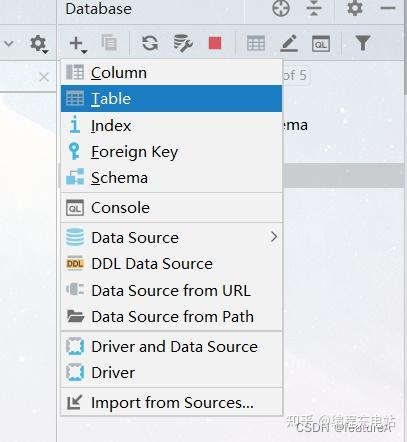
Task: Click the red Stop square icon
Action: tap(215, 43)
